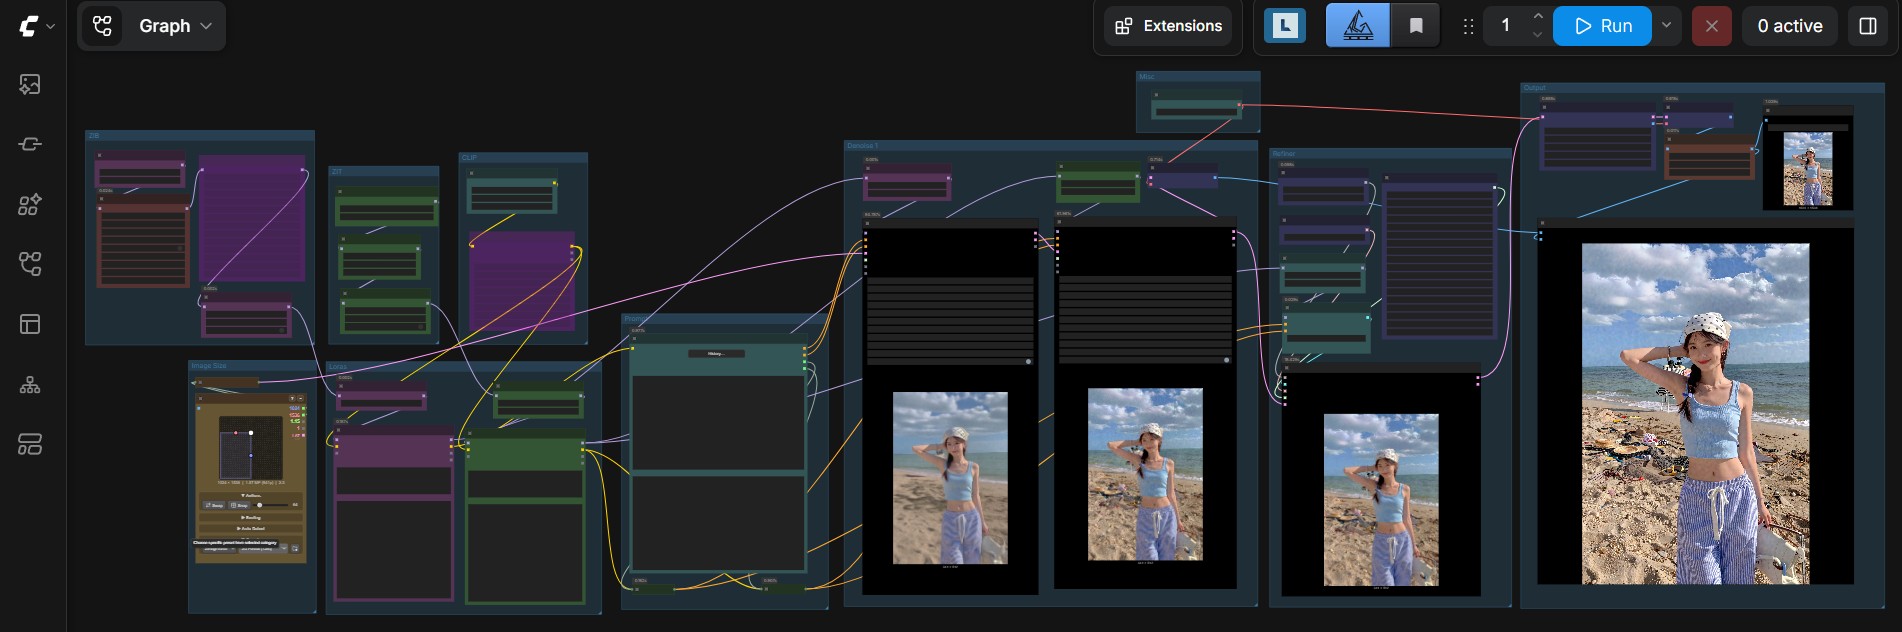Screen dimensions: 1902x632
Task: Select the Denoise 1 group title
Action: tap(862, 145)
